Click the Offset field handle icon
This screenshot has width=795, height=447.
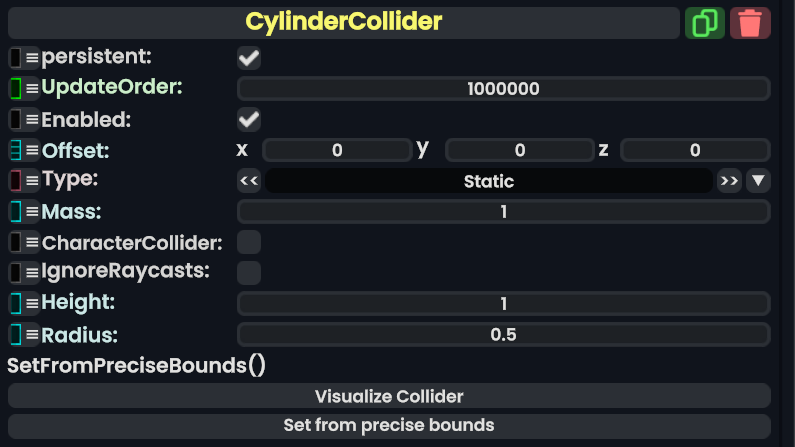[15, 151]
